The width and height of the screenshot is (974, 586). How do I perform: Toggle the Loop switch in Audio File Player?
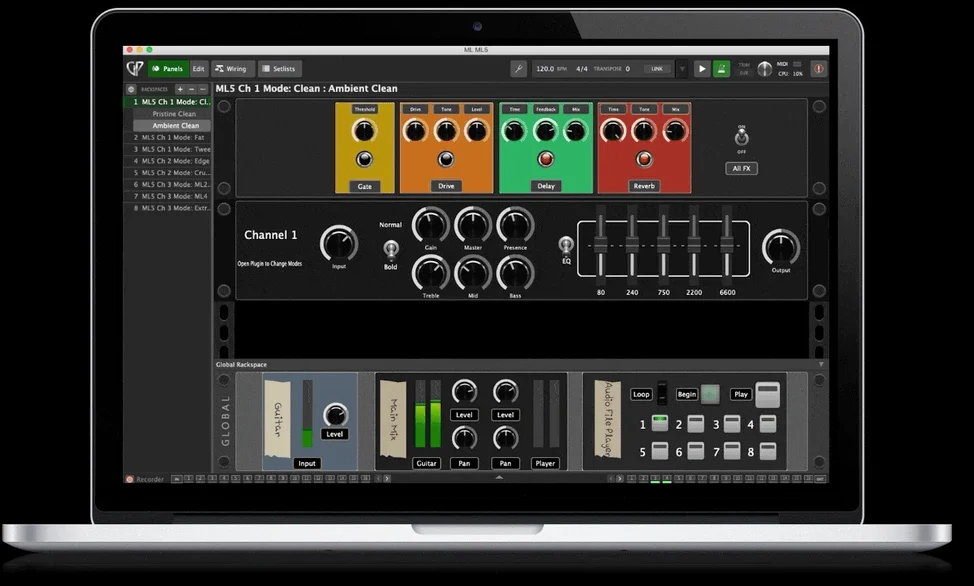pos(662,393)
